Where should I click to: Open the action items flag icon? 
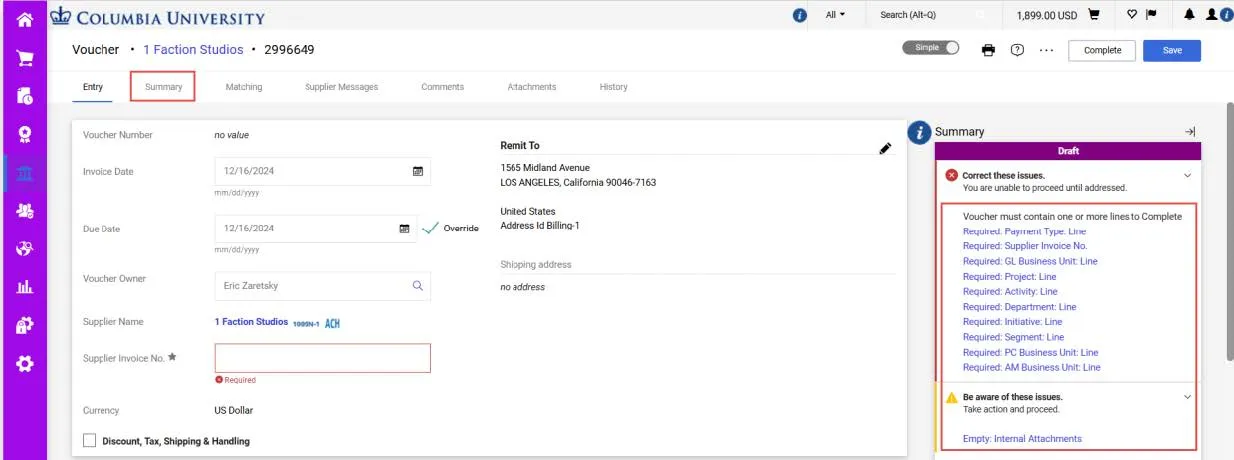[x=1149, y=15]
